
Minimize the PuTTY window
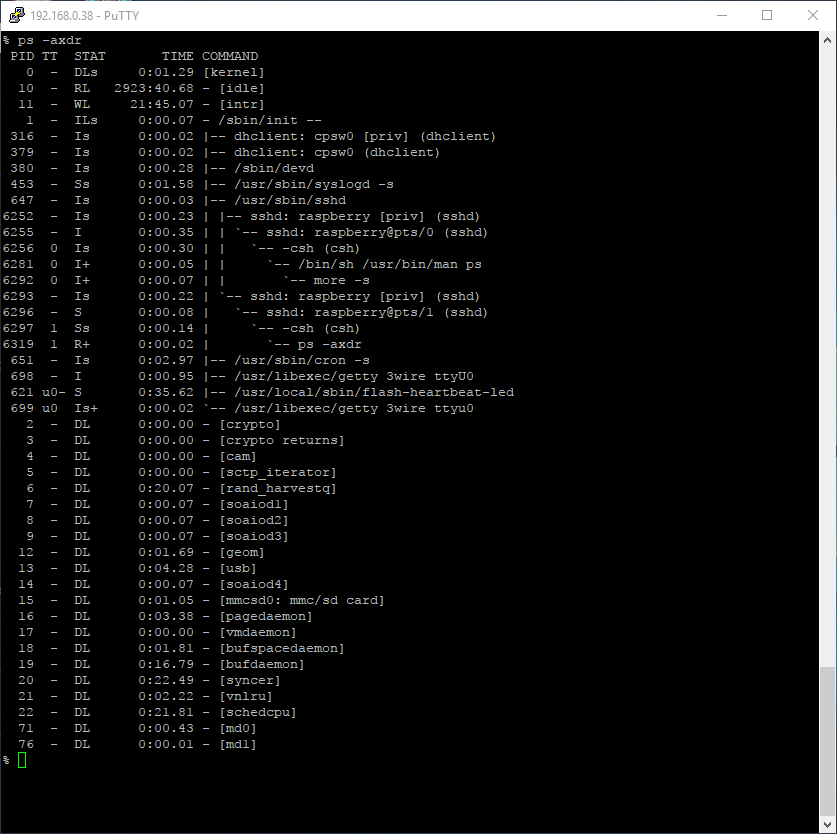(722, 15)
